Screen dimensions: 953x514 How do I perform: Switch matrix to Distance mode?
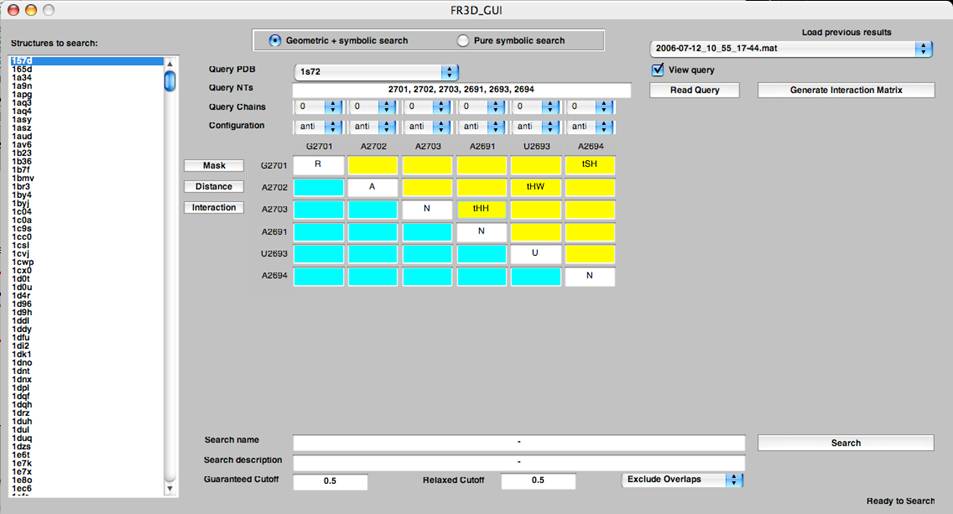[x=214, y=186]
